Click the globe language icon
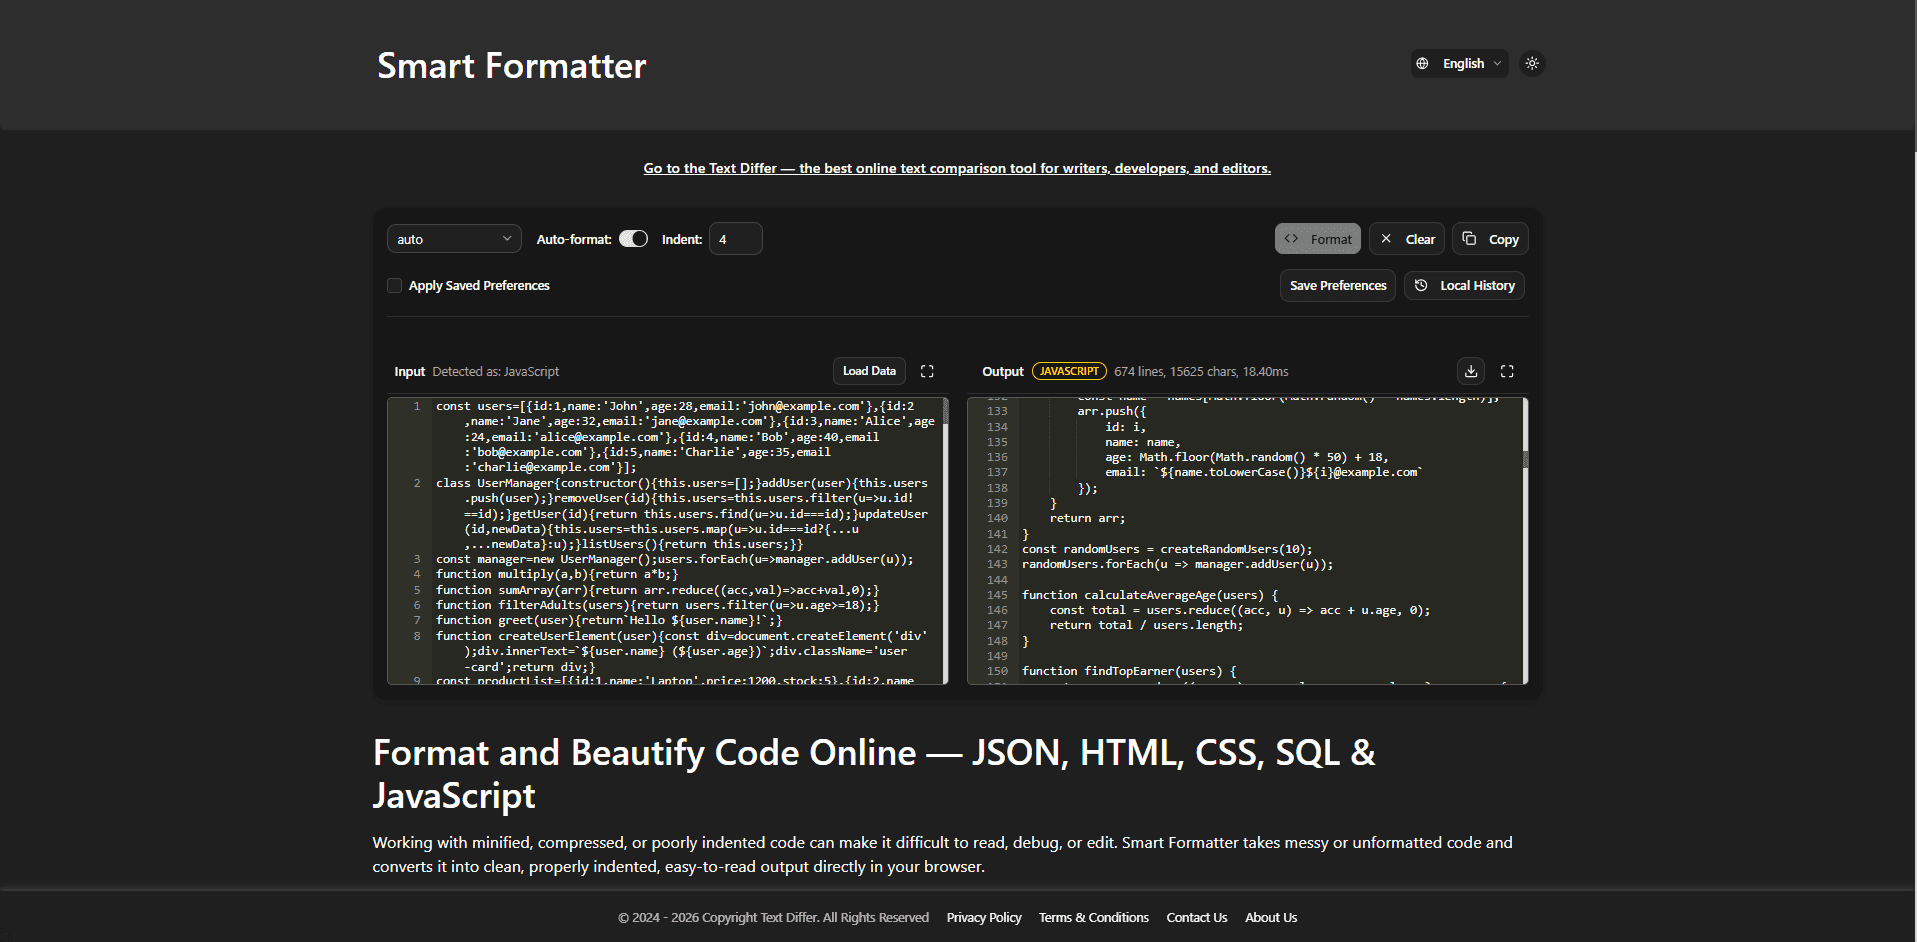 1422,63
